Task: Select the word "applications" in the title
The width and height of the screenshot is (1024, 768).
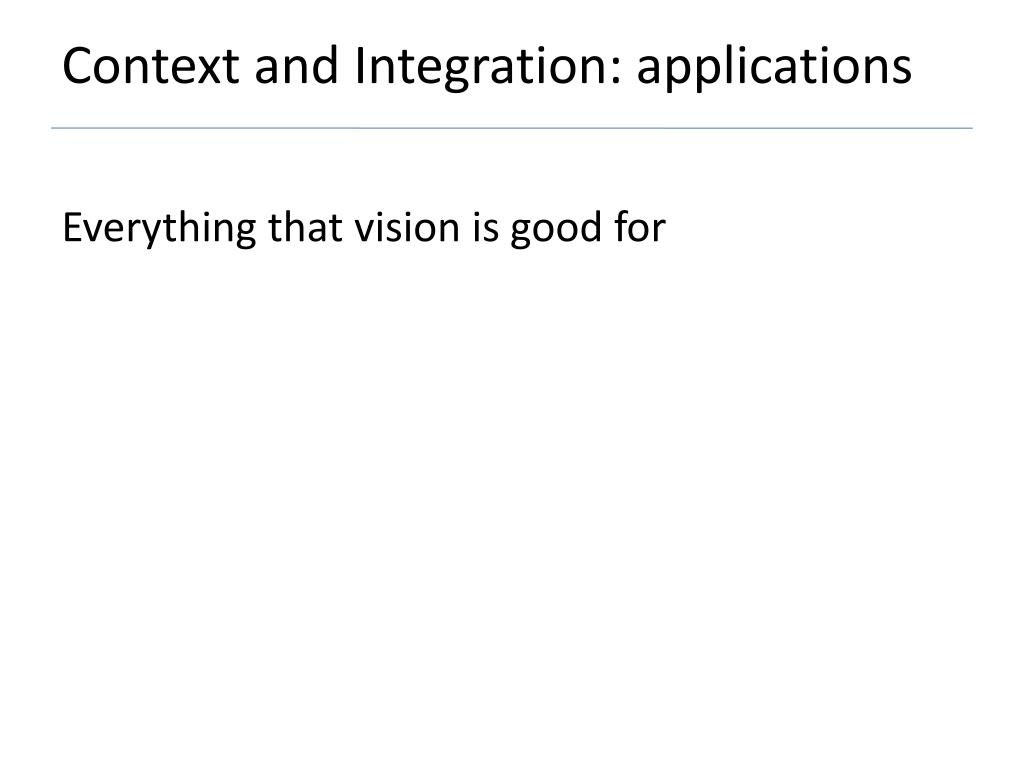Action: coord(774,68)
